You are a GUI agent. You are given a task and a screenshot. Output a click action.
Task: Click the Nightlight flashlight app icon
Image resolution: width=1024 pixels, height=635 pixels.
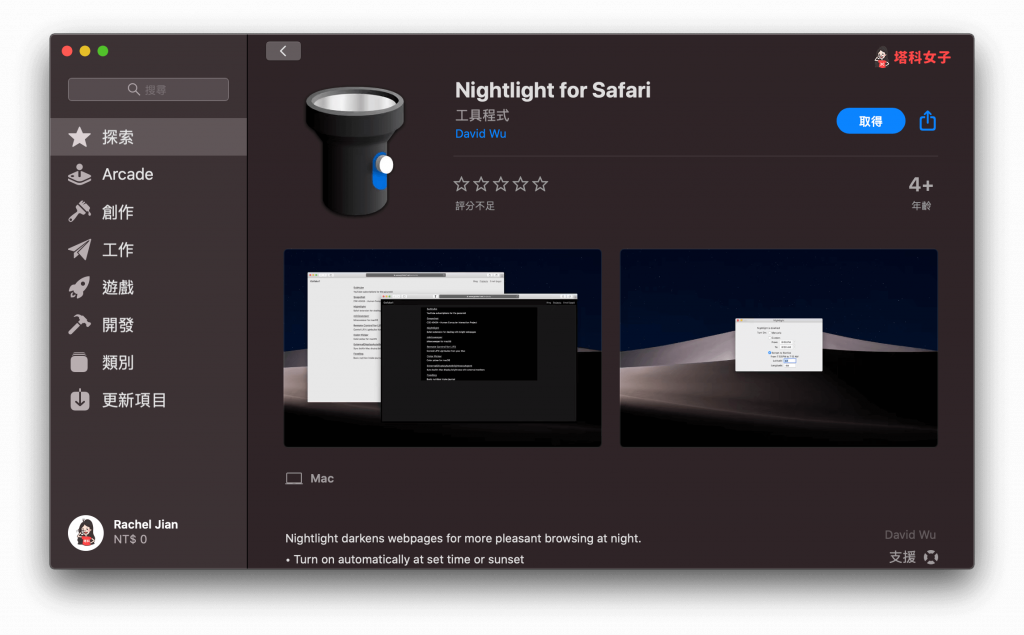[x=355, y=152]
